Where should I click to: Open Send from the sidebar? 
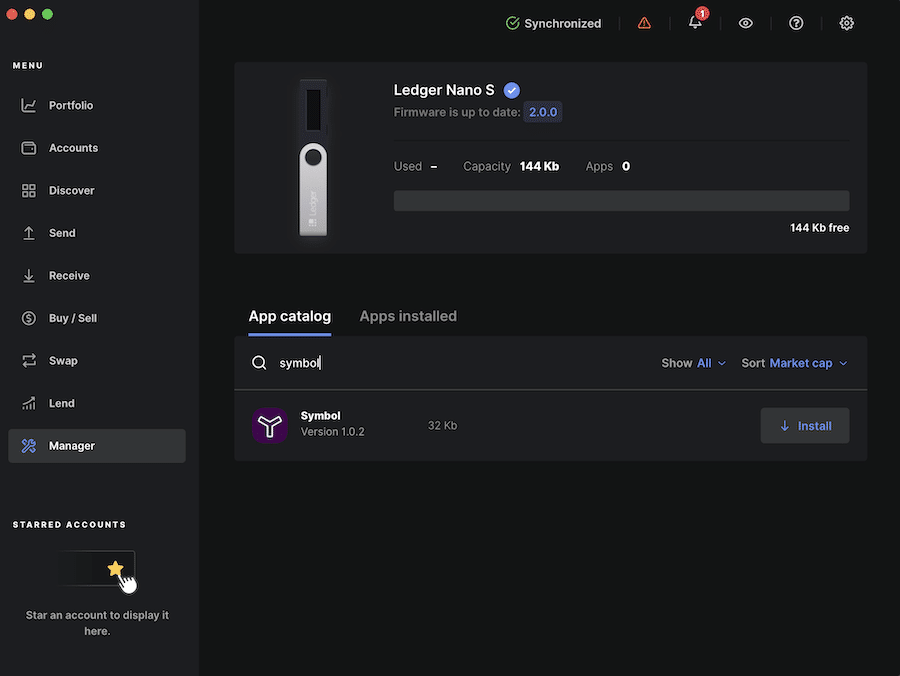coord(97,233)
